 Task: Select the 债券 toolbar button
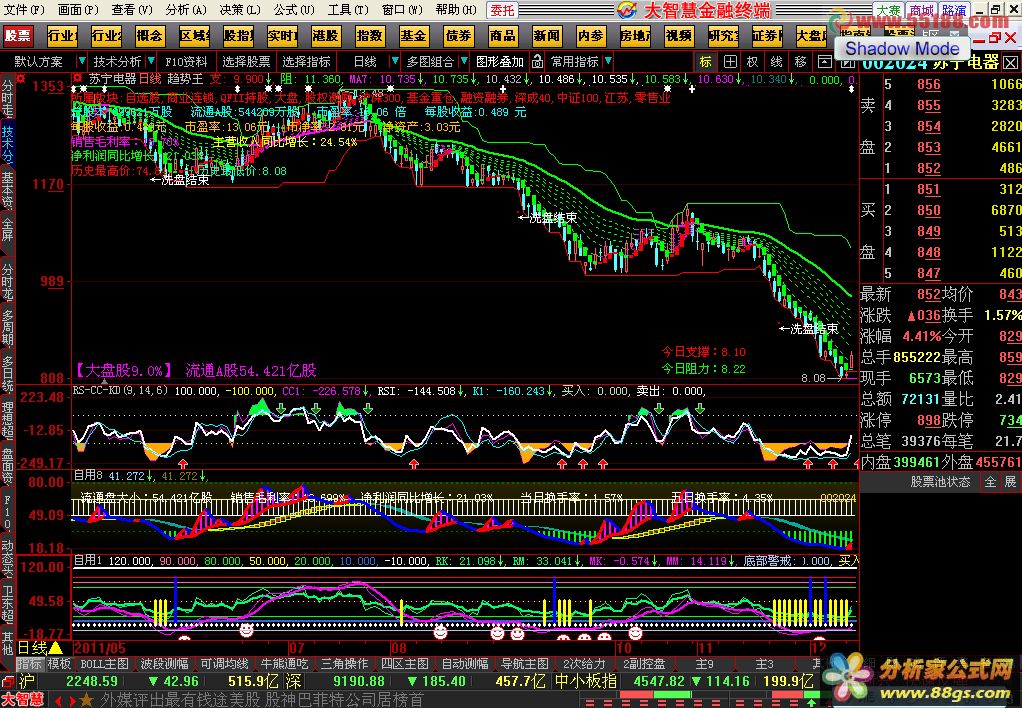coord(458,35)
